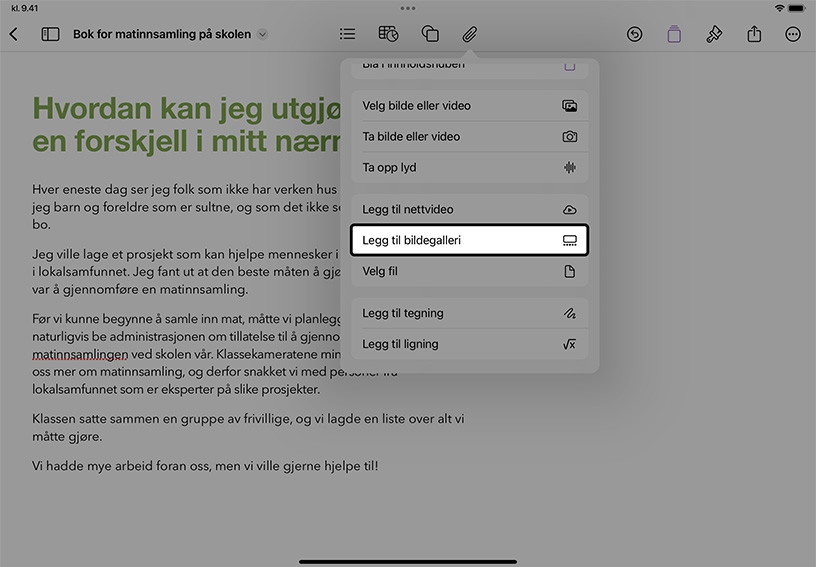Tap the clock showing kl. 9.41
The image size is (816, 567).
coord(24,8)
